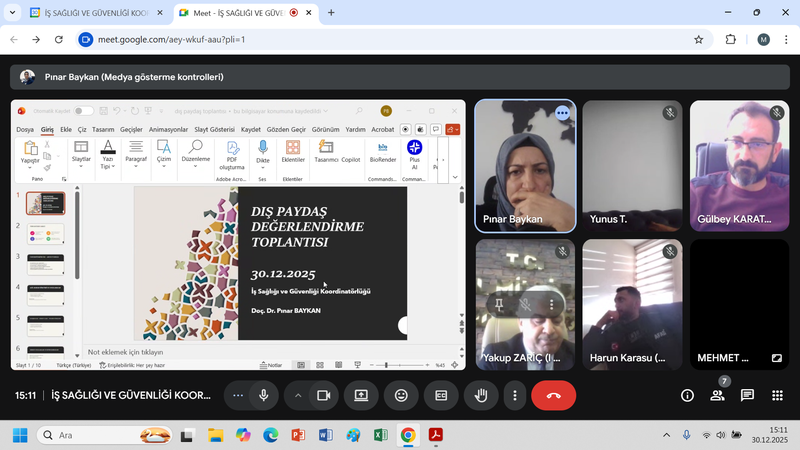
Task: Leave the call with the red button
Action: pyautogui.click(x=553, y=395)
